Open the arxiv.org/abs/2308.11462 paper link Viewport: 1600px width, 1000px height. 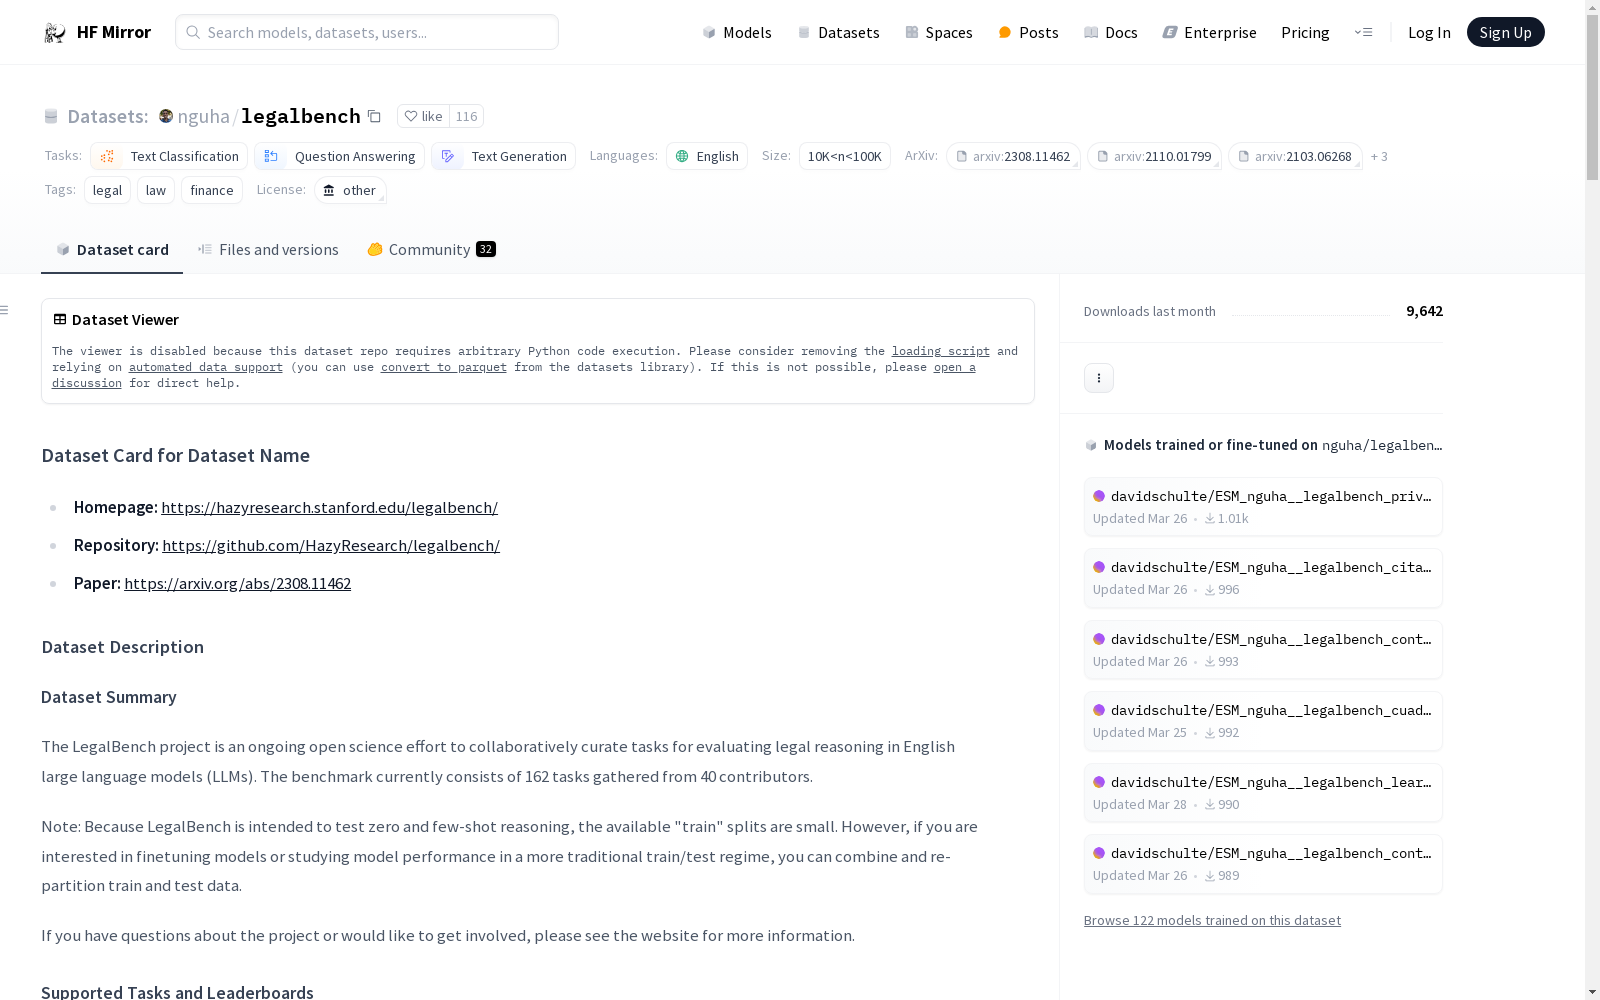(238, 584)
